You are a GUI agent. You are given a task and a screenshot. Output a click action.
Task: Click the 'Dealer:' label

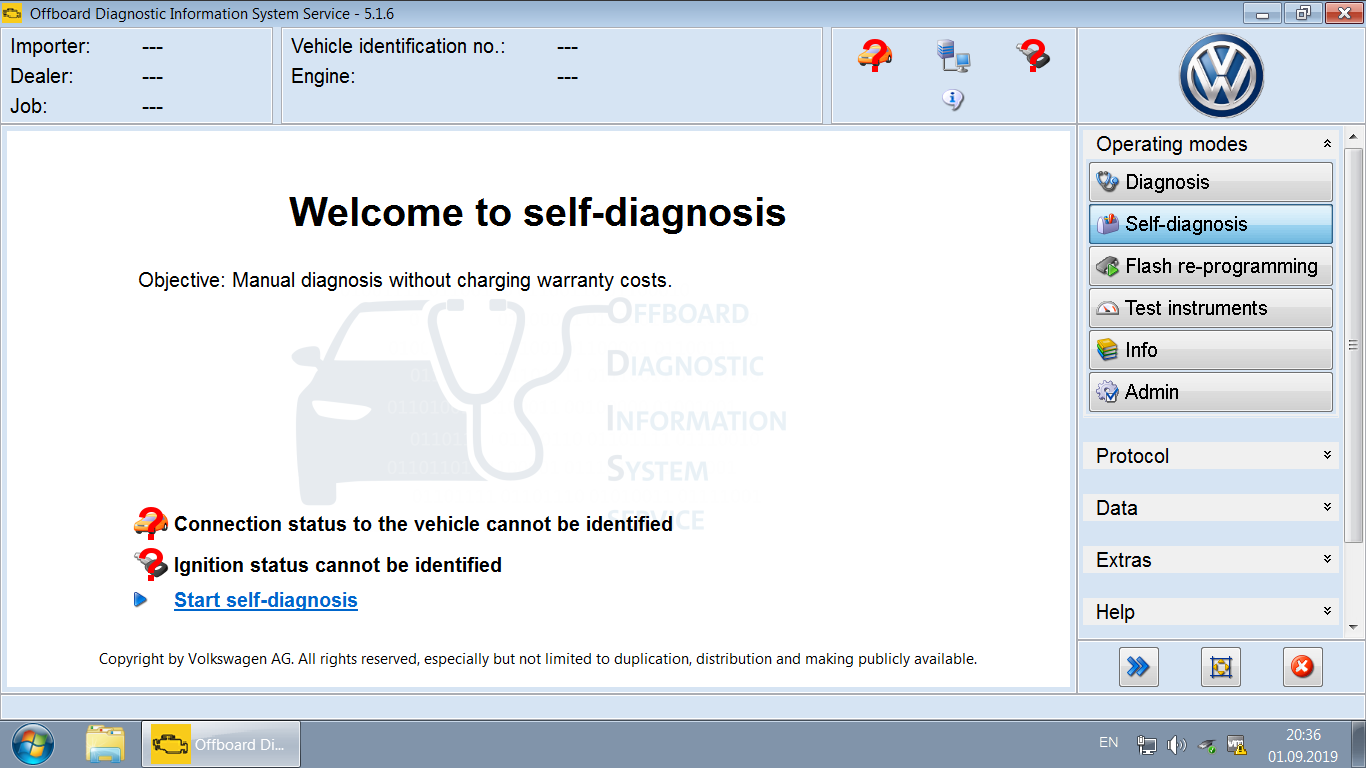[42, 76]
